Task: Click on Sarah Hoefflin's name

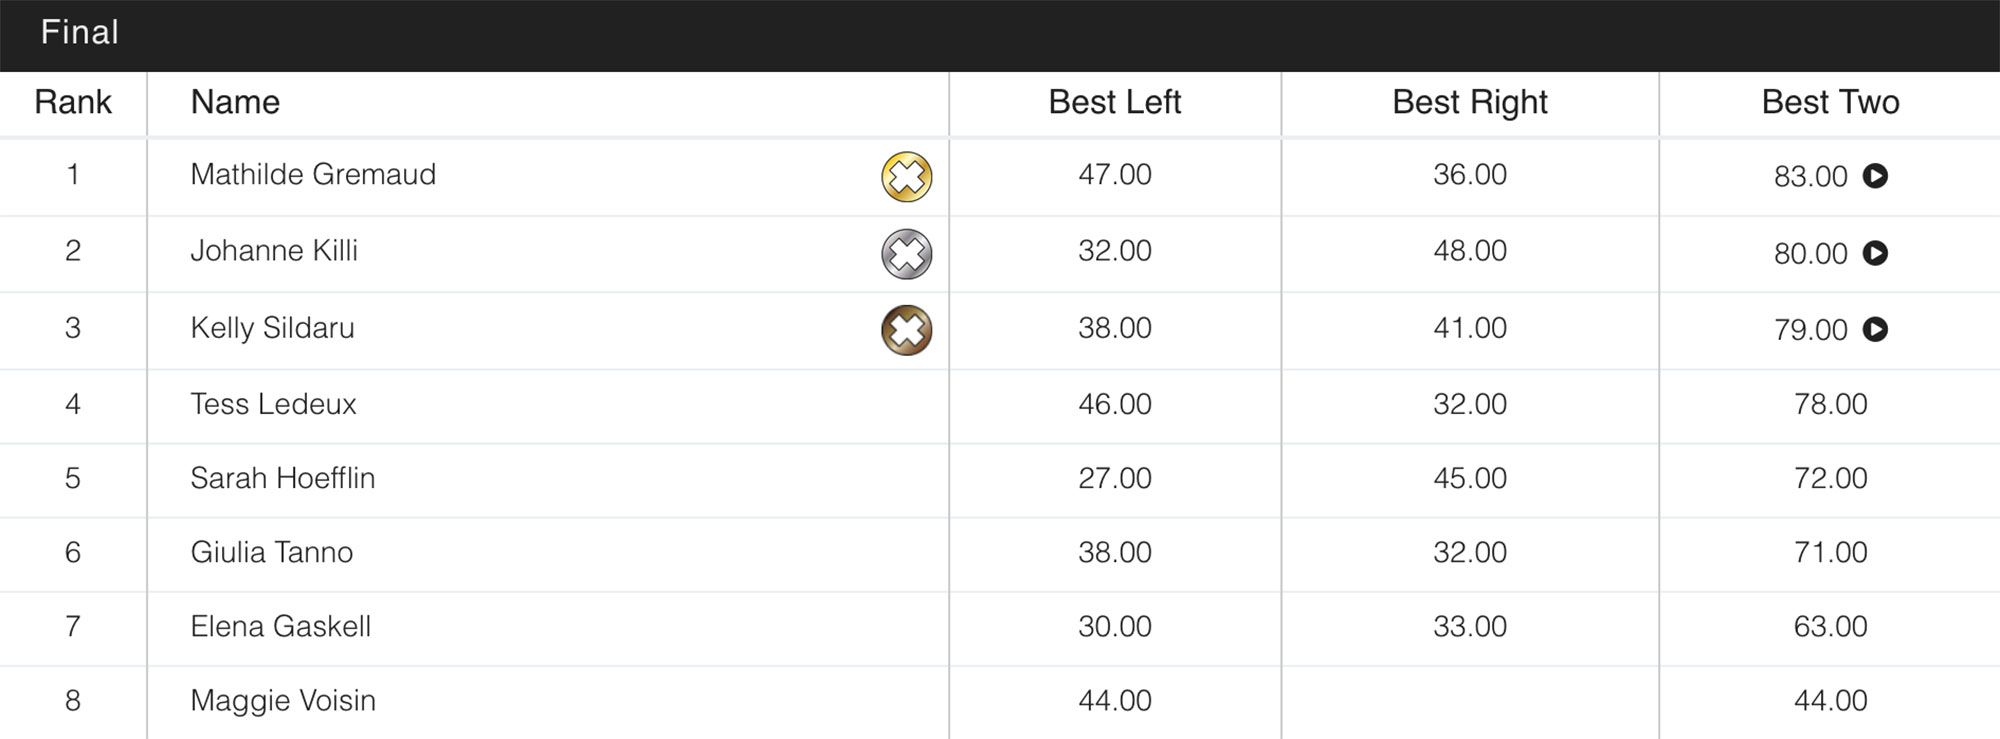Action: tap(282, 478)
